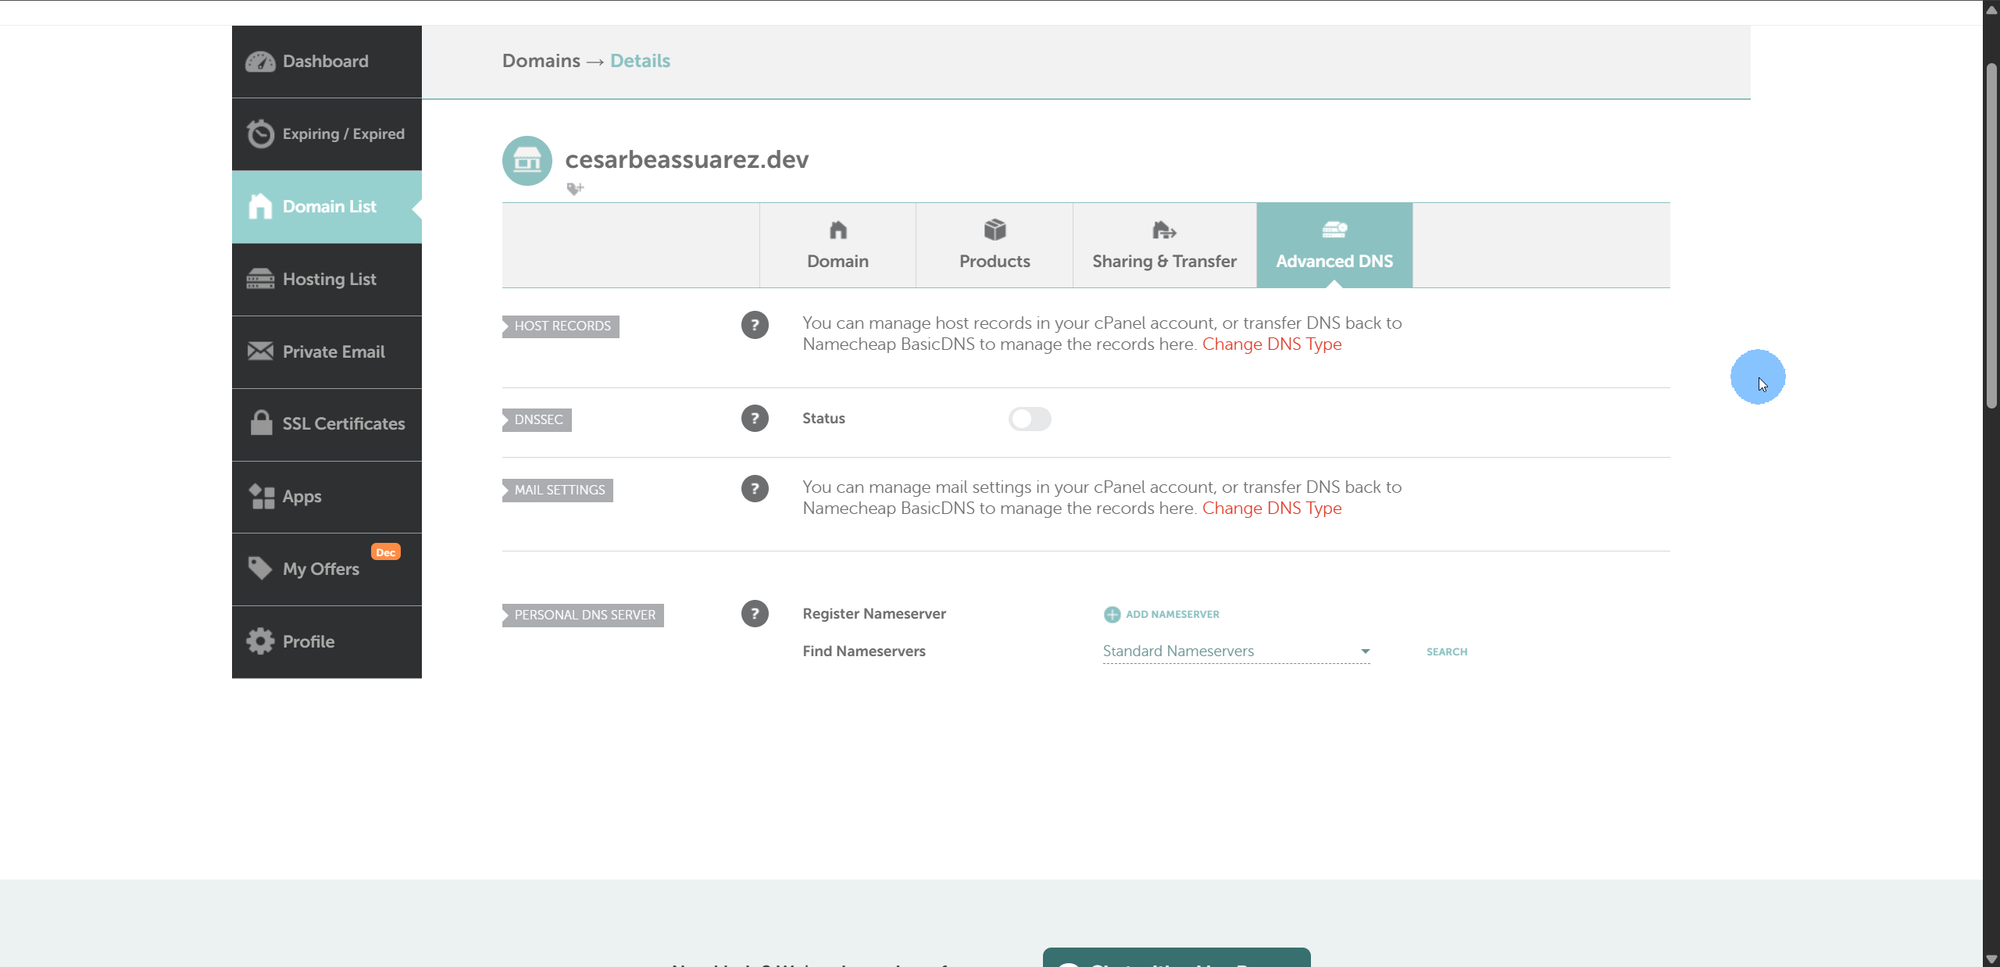Screen dimensions: 2000x967
Task: Click the My Offers tag icon
Action: 260,568
